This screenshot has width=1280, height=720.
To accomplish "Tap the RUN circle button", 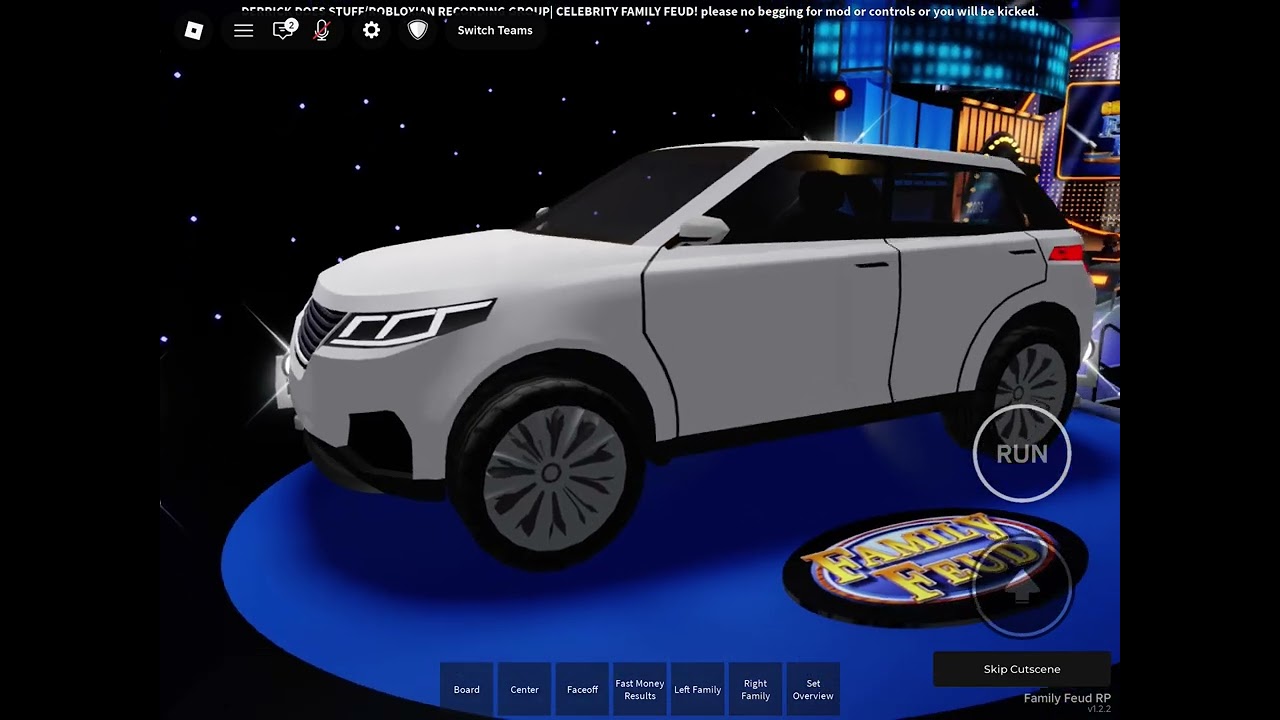I will [1022, 453].
